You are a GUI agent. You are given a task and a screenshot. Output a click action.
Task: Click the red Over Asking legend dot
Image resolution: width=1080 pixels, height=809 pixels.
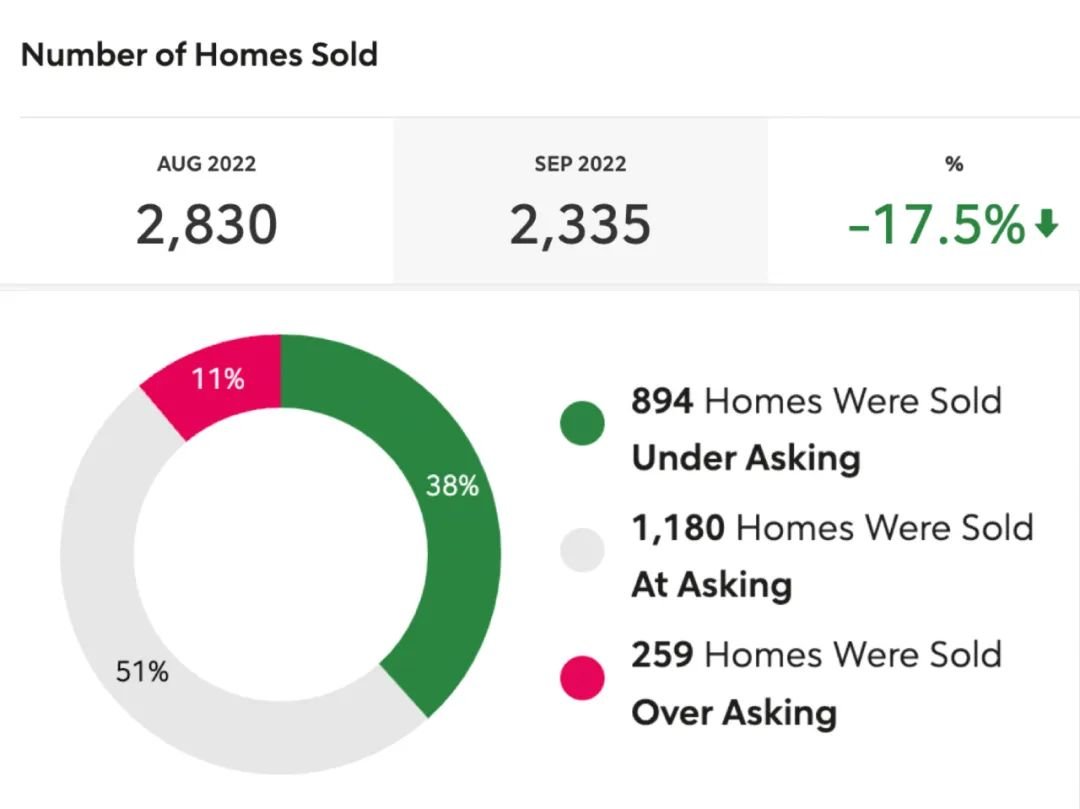pos(583,678)
